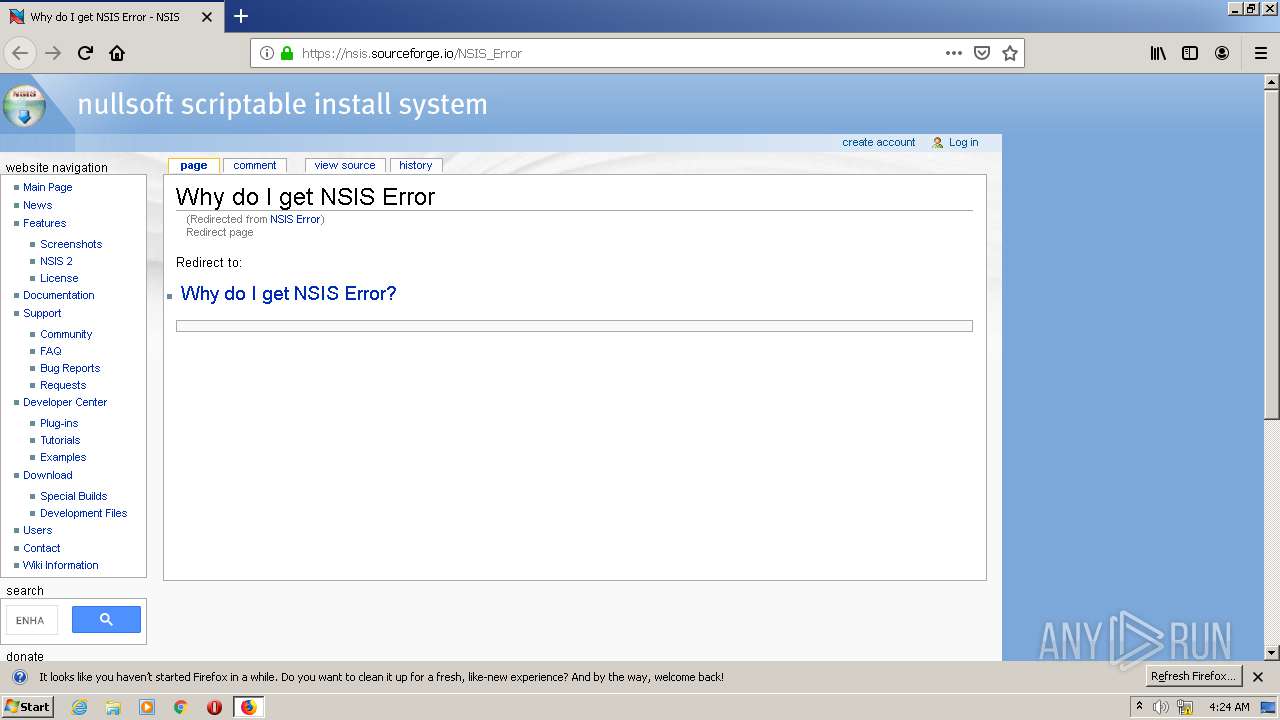Screen dimensions: 1280x720
Task: Click the browser Forward arrow button
Action: tap(53, 53)
